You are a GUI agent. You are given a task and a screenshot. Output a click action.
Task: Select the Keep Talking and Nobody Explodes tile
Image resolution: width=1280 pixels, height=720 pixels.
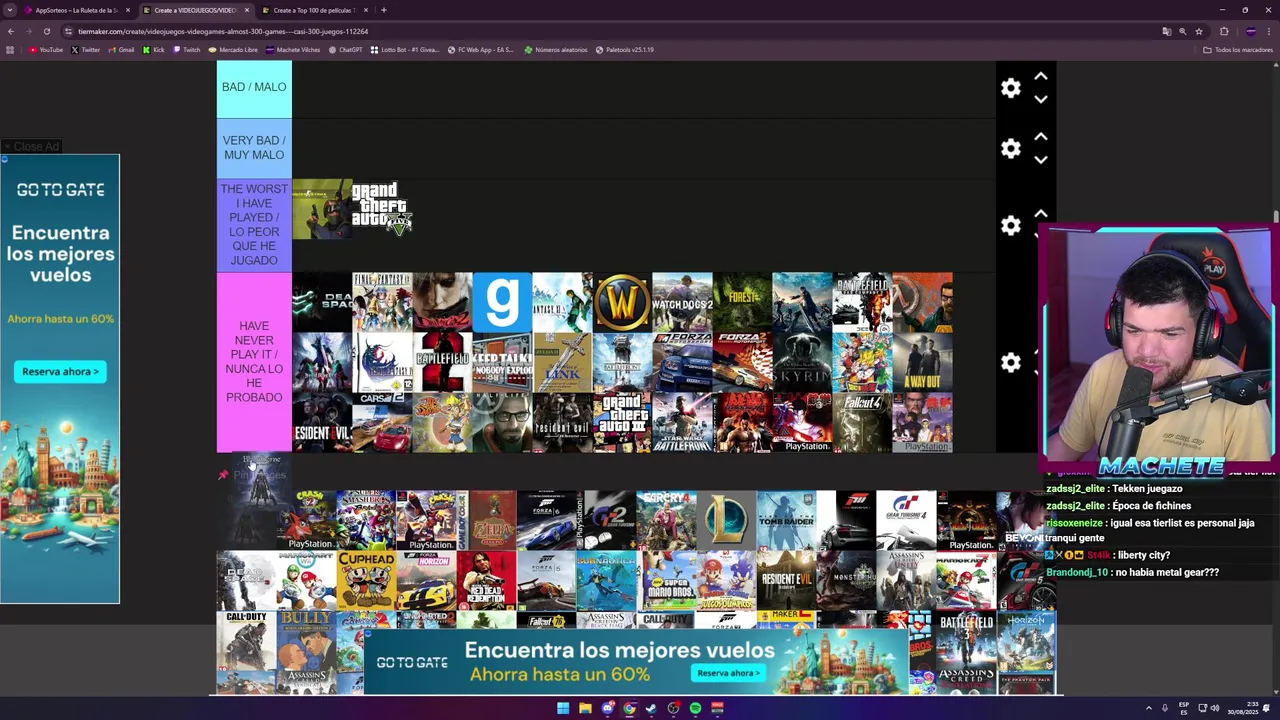[x=502, y=362]
